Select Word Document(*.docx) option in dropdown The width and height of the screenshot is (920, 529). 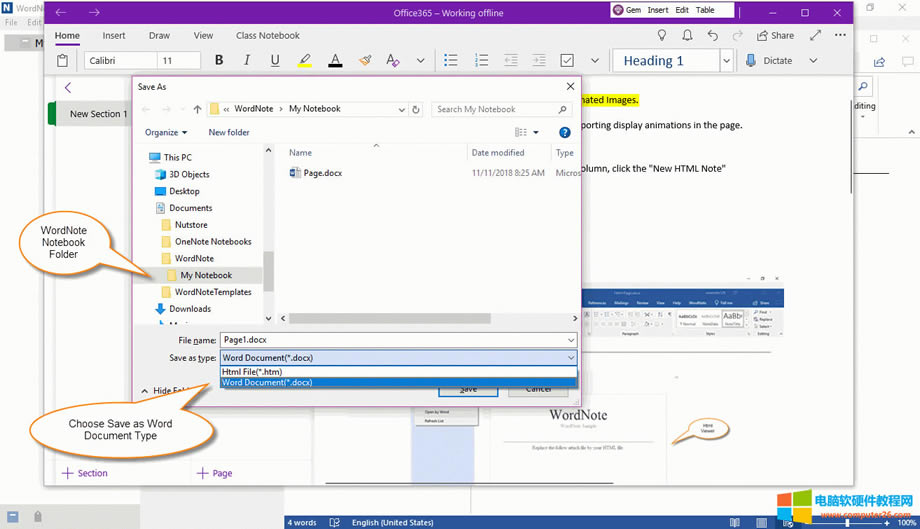(267, 382)
